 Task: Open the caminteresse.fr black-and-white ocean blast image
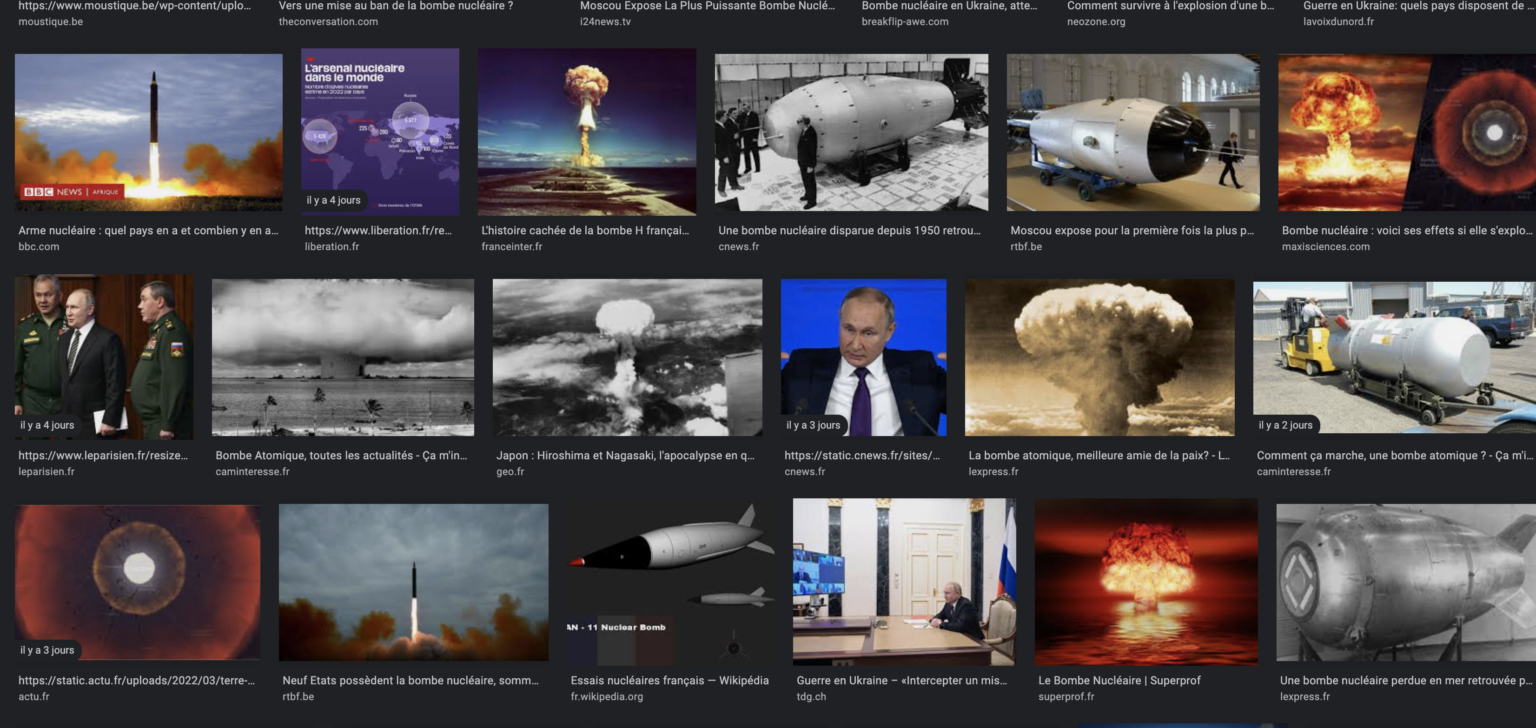click(x=342, y=357)
